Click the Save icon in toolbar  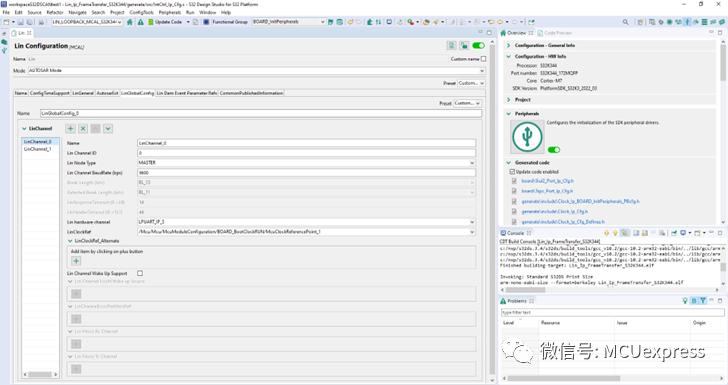(x=20, y=22)
